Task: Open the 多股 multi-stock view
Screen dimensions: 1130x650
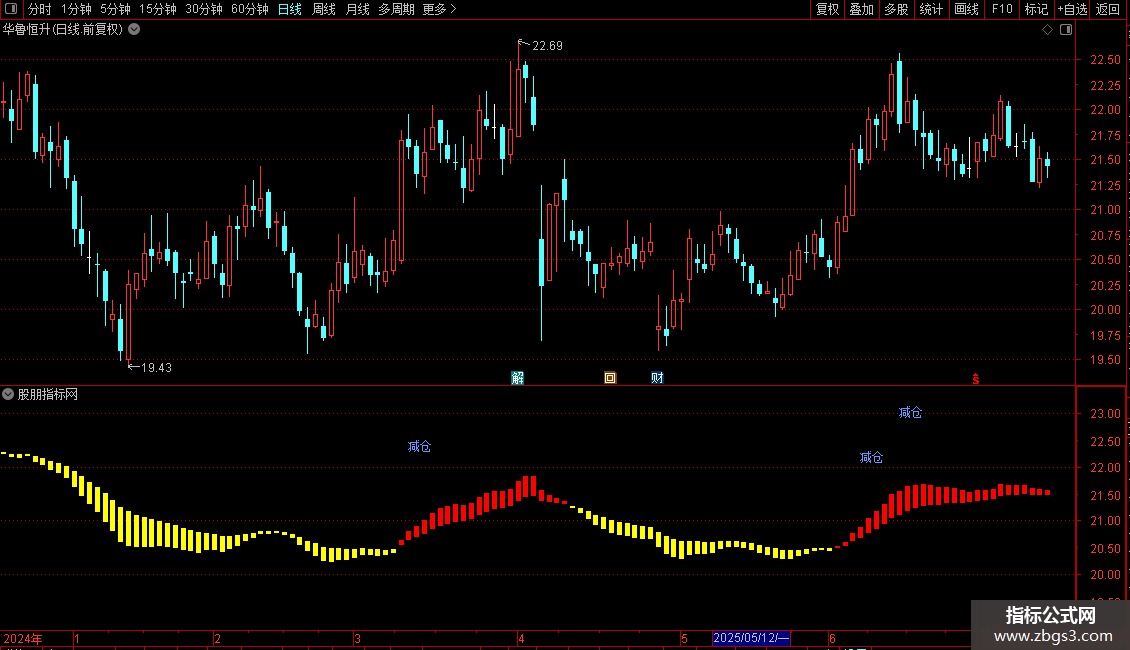Action: point(896,9)
